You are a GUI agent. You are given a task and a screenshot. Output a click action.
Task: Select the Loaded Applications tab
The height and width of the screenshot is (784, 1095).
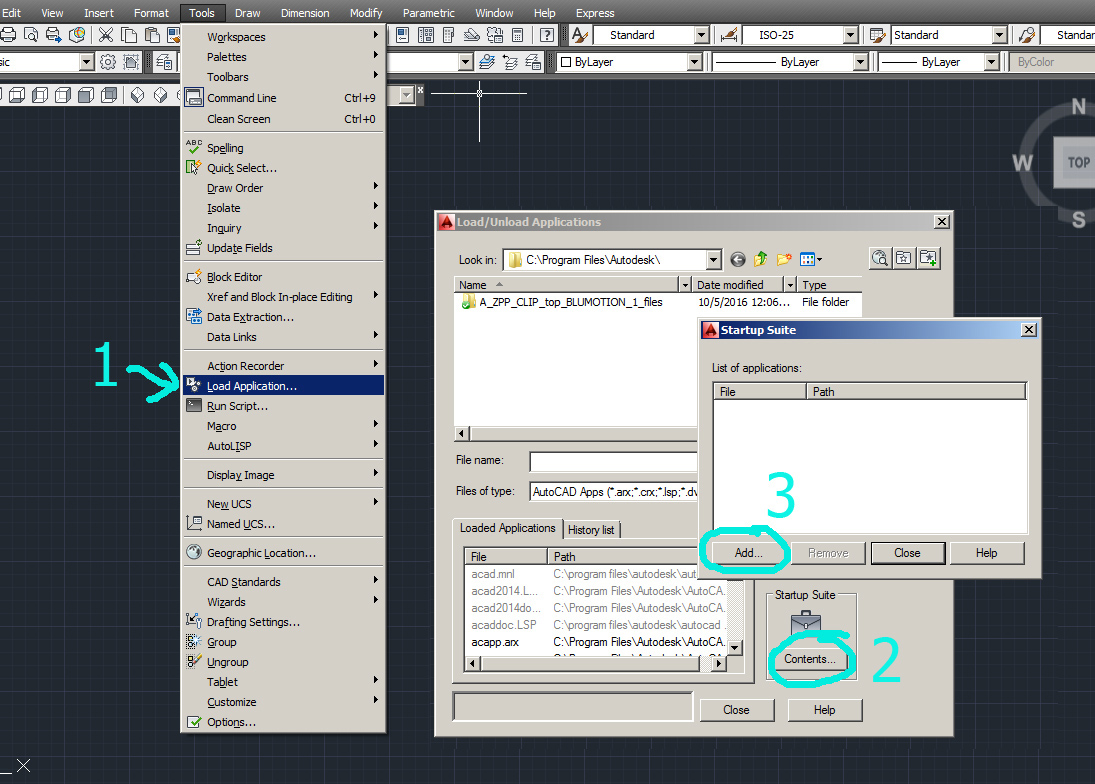[508, 528]
